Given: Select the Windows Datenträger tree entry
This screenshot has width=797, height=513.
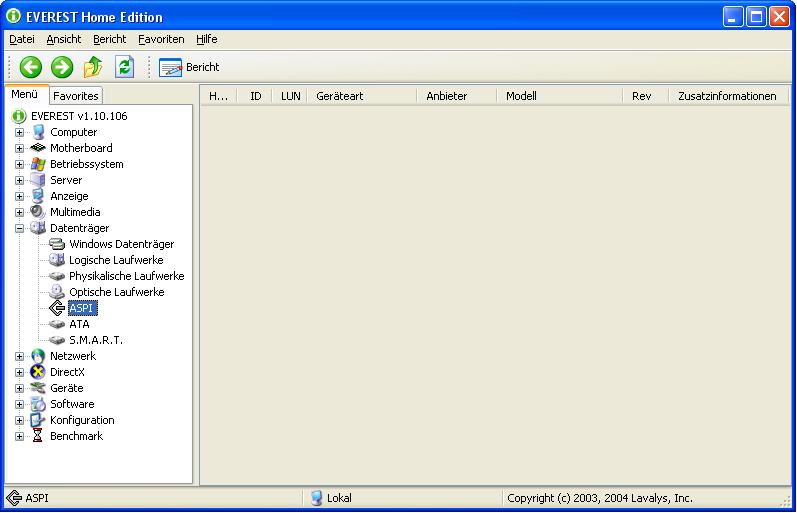Looking at the screenshot, I should (x=121, y=244).
